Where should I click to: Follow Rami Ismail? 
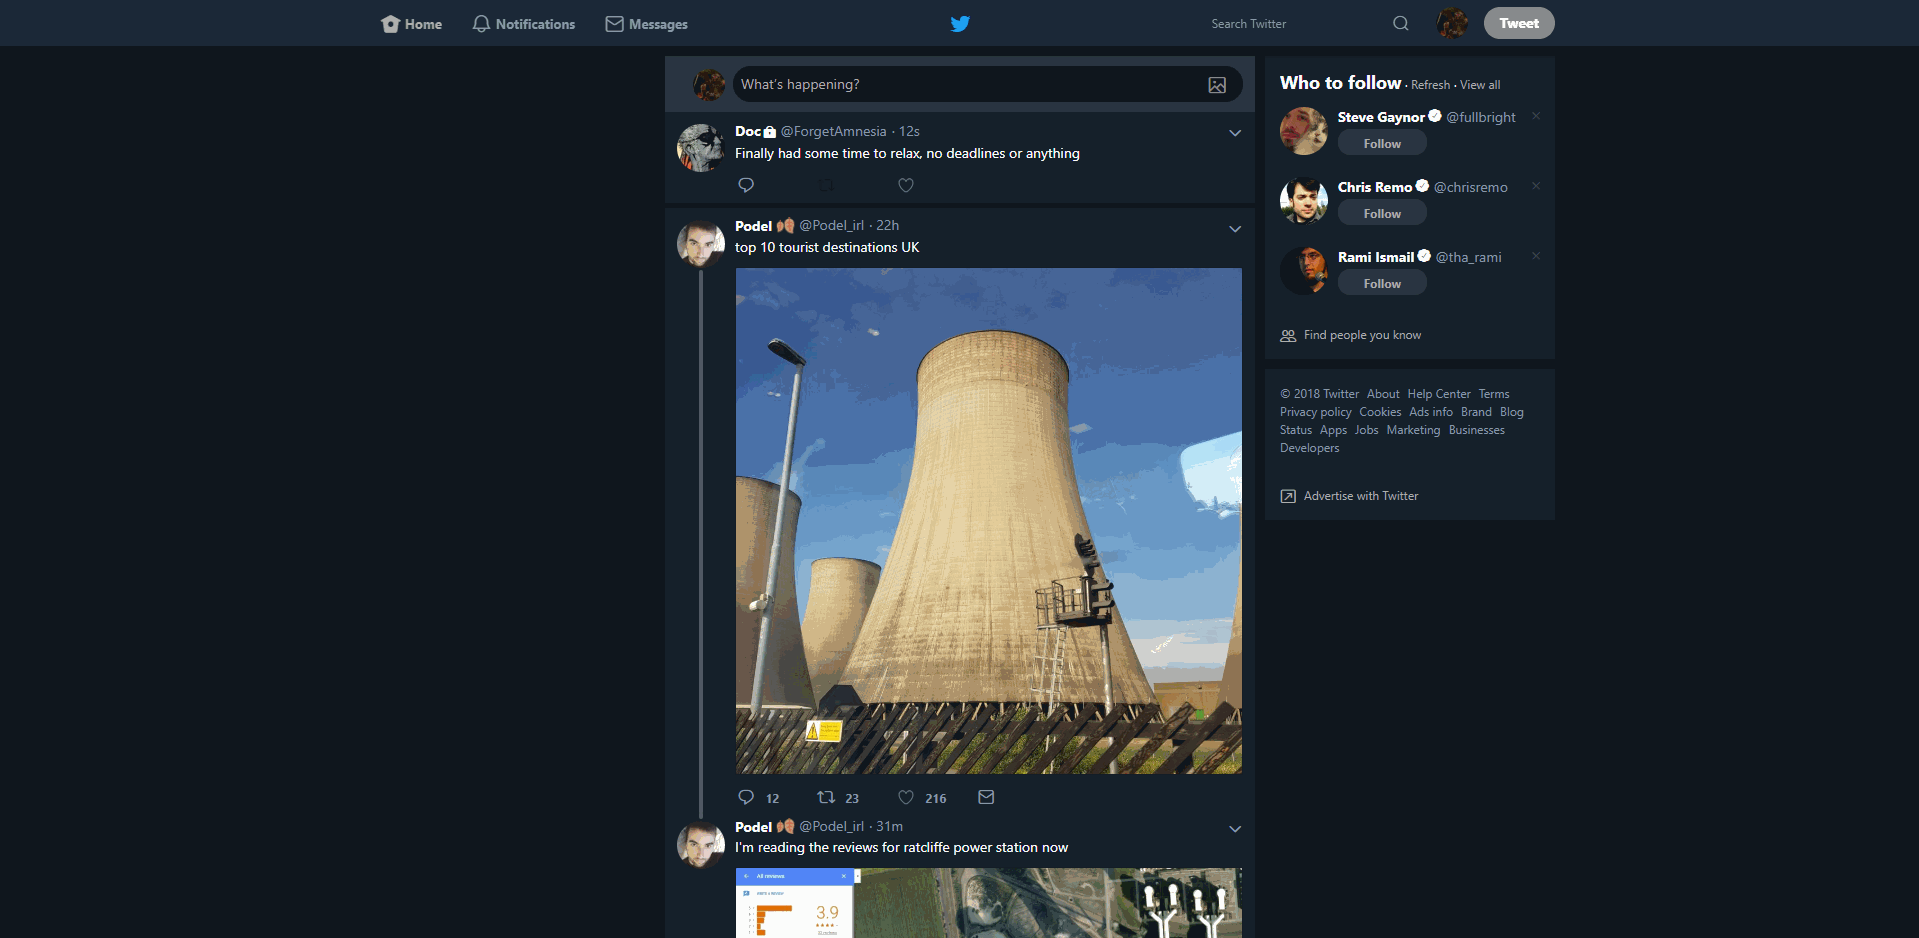point(1382,284)
